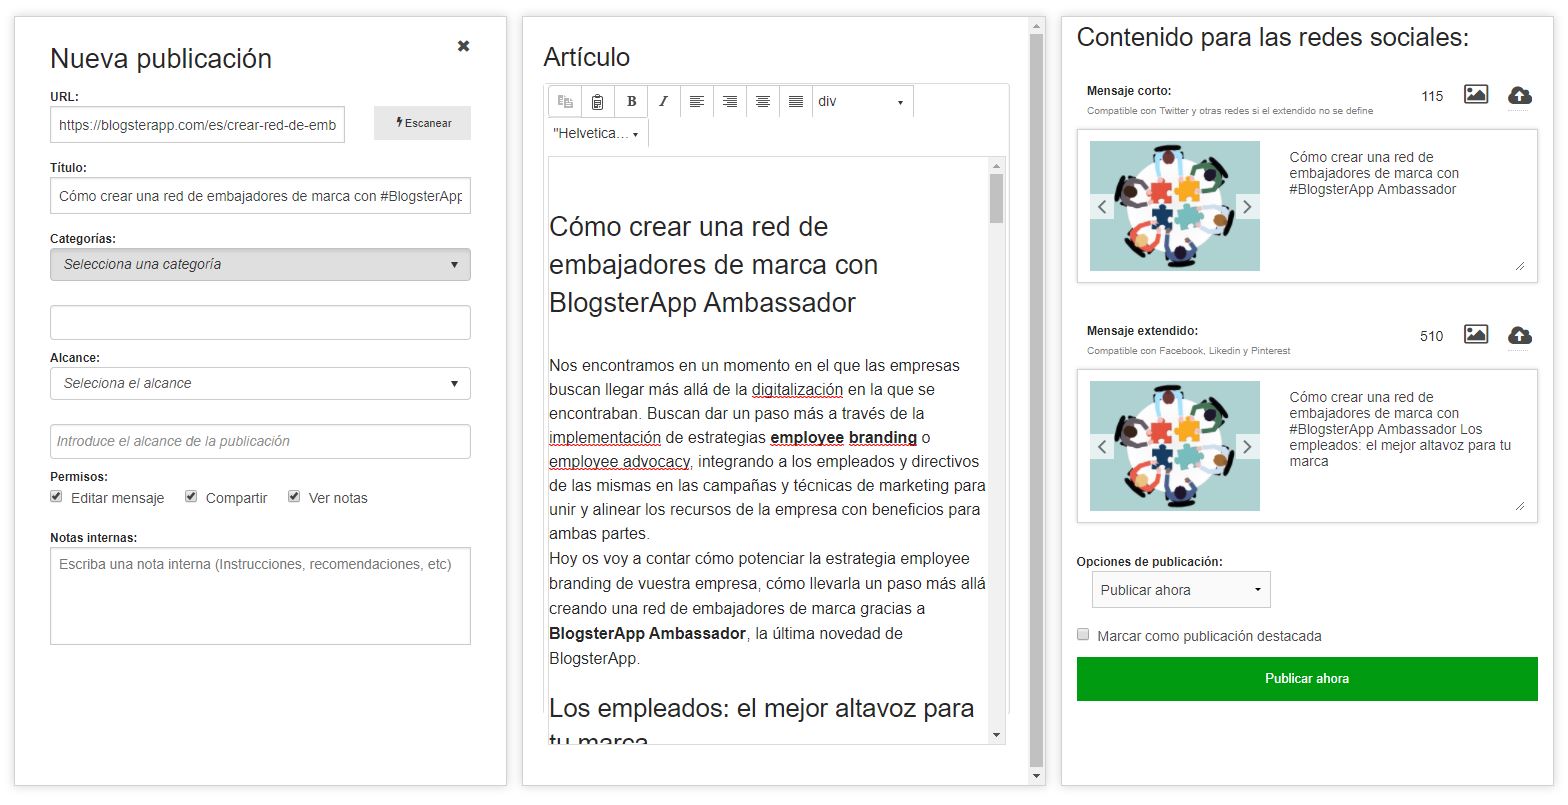Show next image in Mensaje extendido carousel
The image size is (1568, 805).
click(x=1248, y=447)
